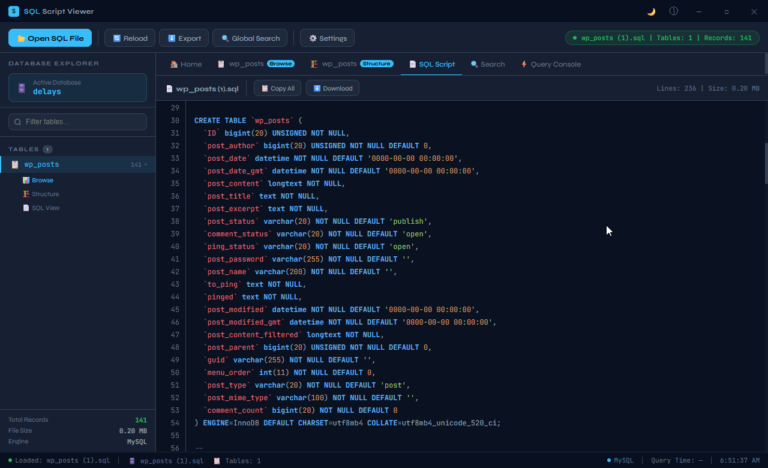This screenshot has height=468, width=768.
Task: Click the active database icon
Action: 22,88
